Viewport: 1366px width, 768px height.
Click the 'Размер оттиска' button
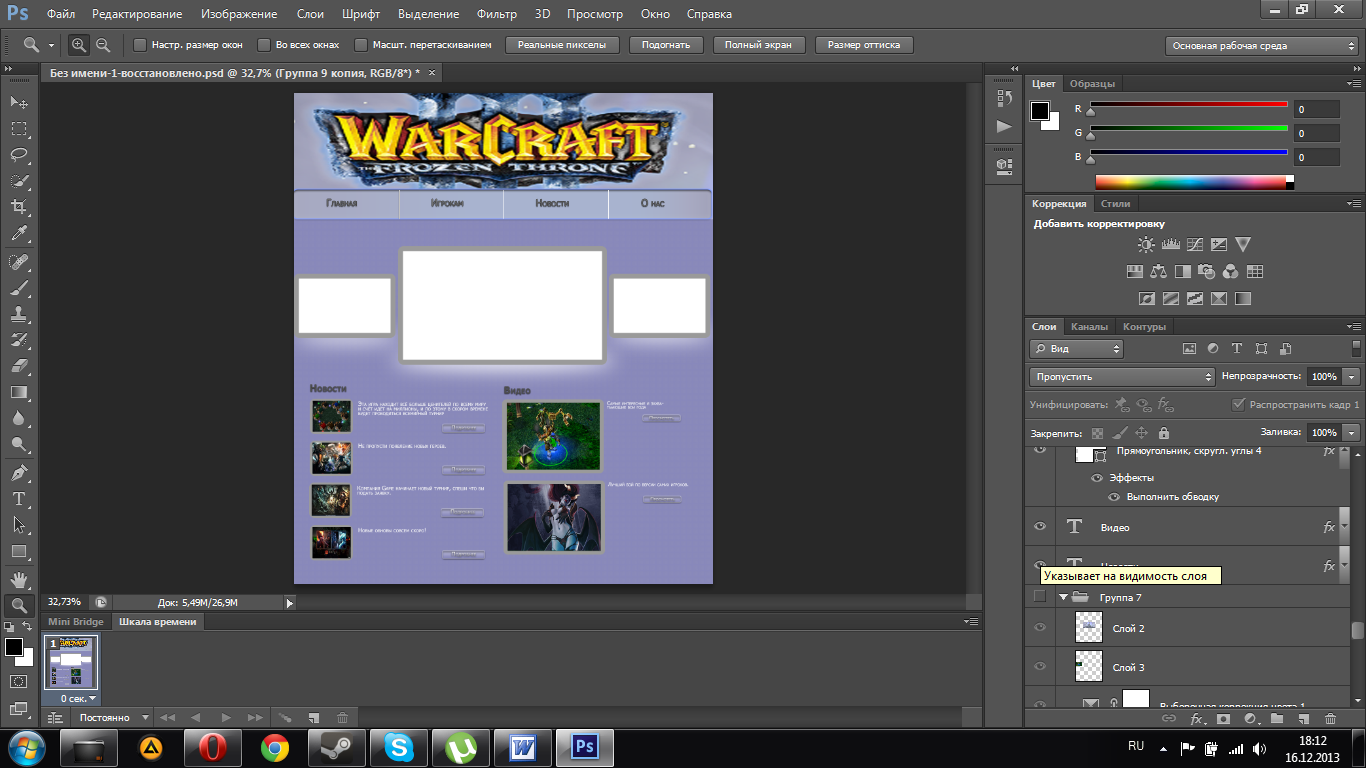pos(864,45)
